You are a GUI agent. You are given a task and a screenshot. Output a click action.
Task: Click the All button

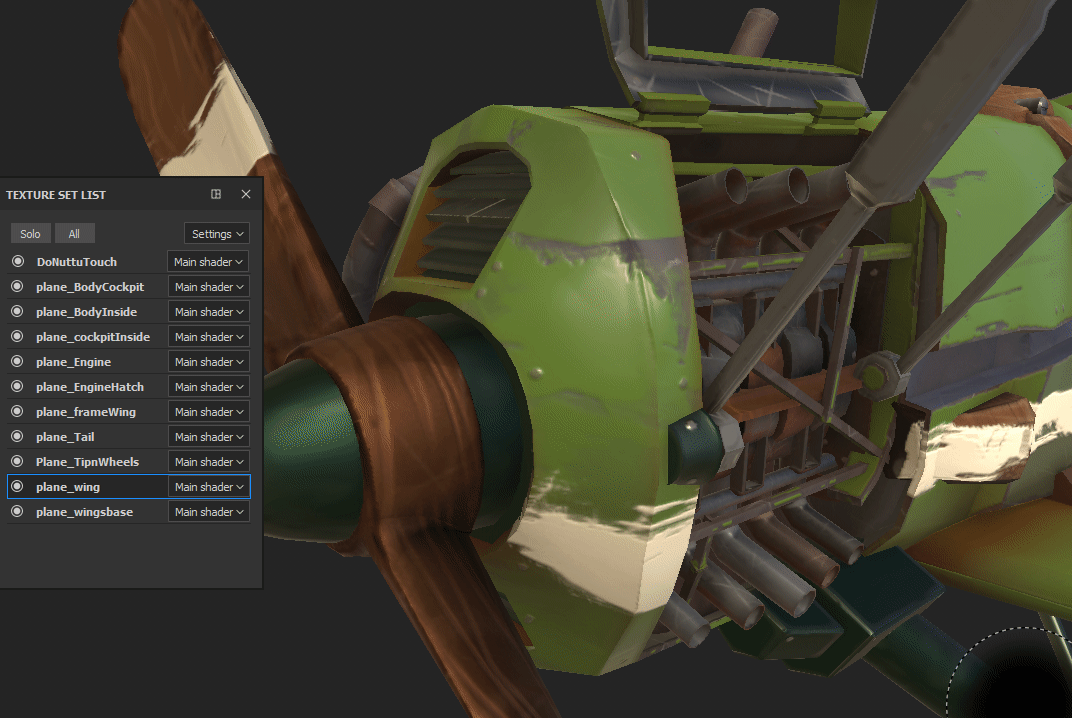(74, 234)
